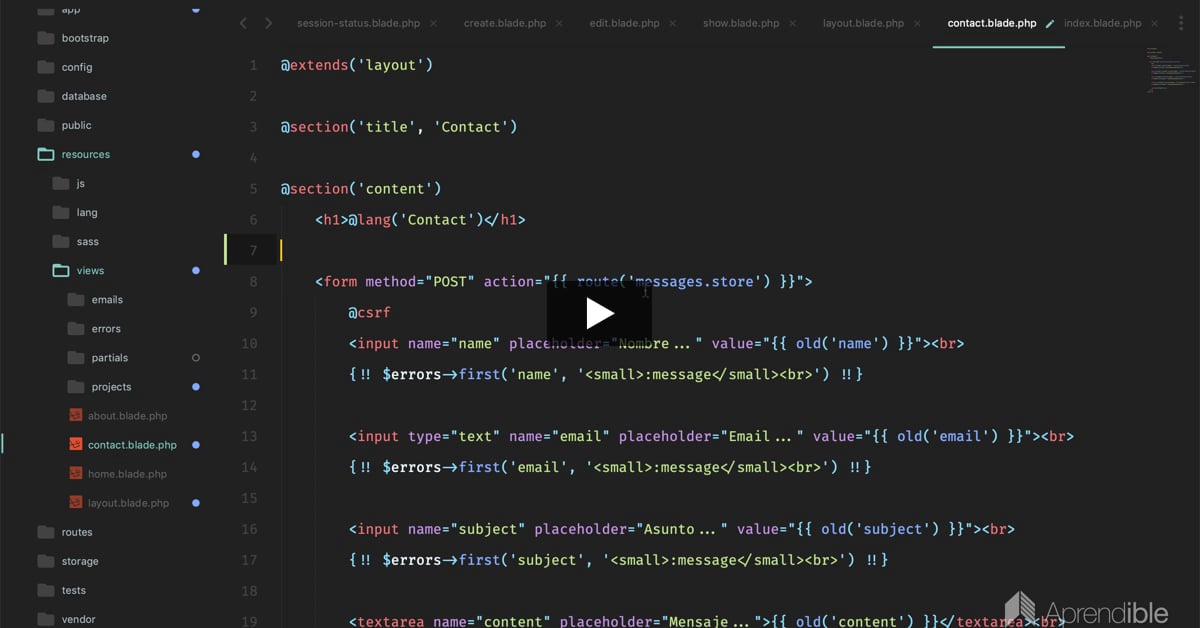Expand the errors folder
This screenshot has width=1200, height=628.
(106, 328)
